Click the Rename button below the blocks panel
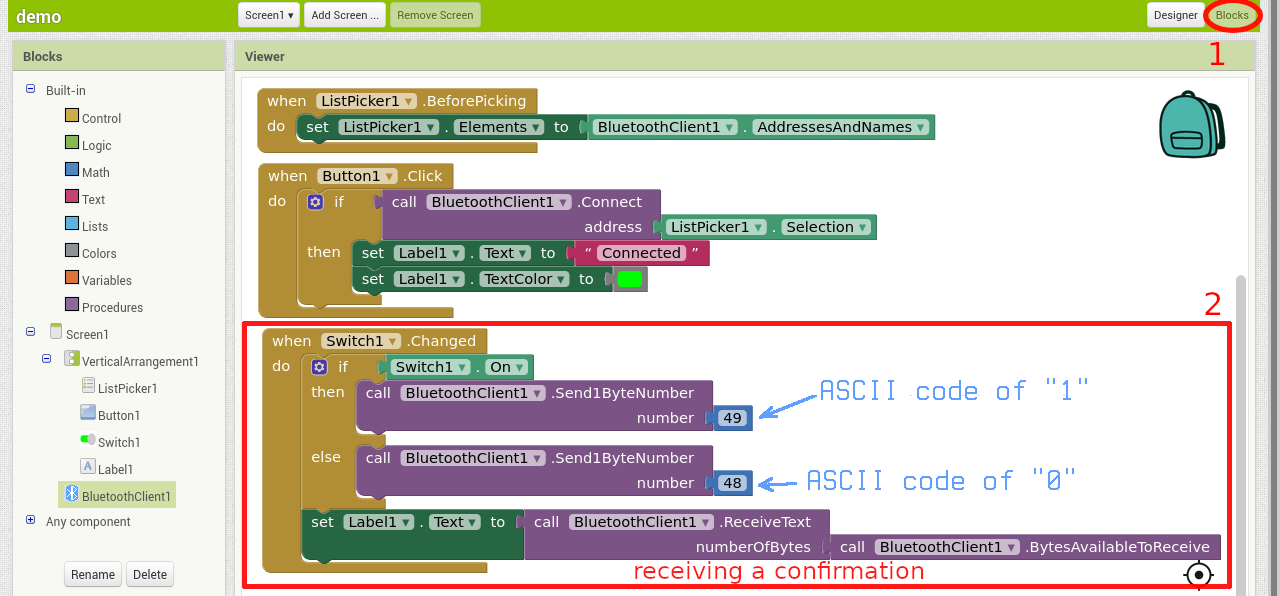Screen dimensions: 1280x596 [x=92, y=574]
